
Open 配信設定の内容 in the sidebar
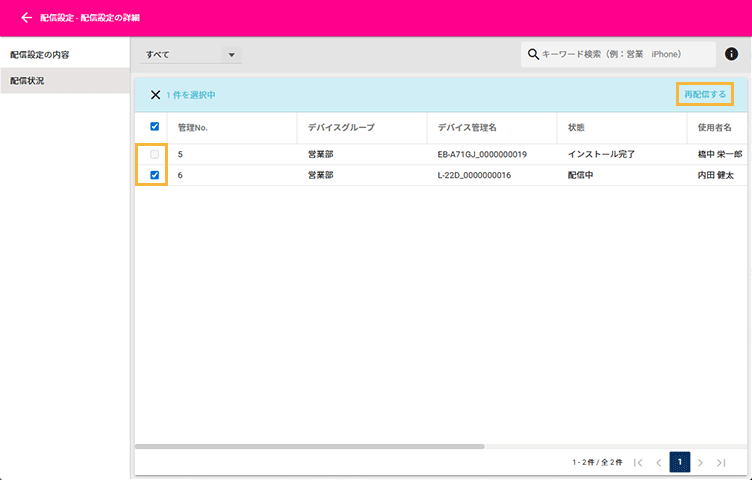coord(65,55)
